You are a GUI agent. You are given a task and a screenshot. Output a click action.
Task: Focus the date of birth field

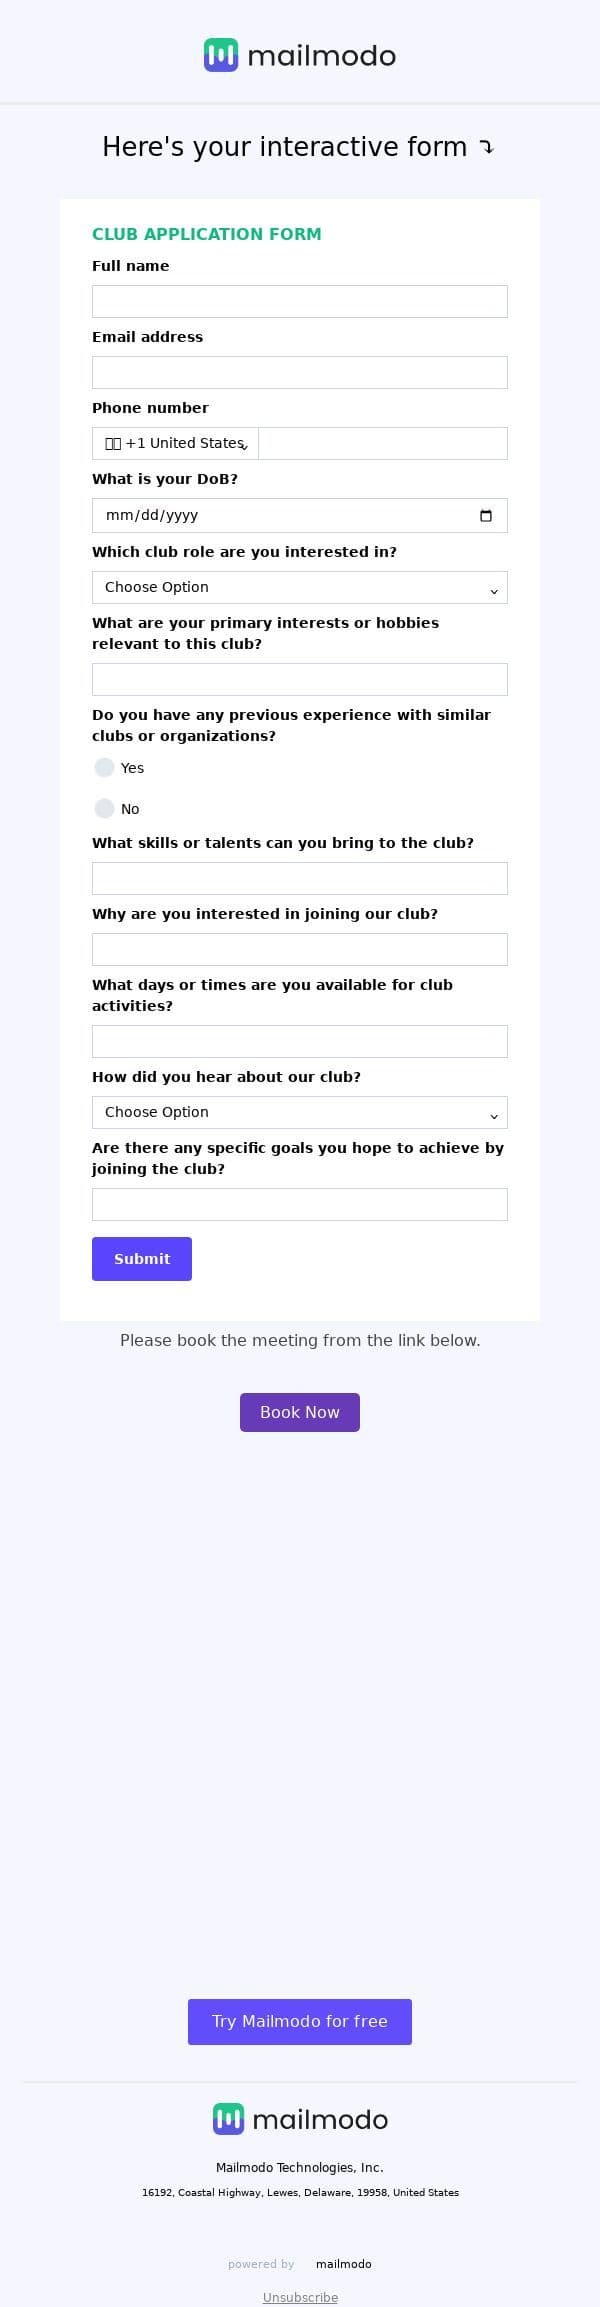click(x=280, y=516)
